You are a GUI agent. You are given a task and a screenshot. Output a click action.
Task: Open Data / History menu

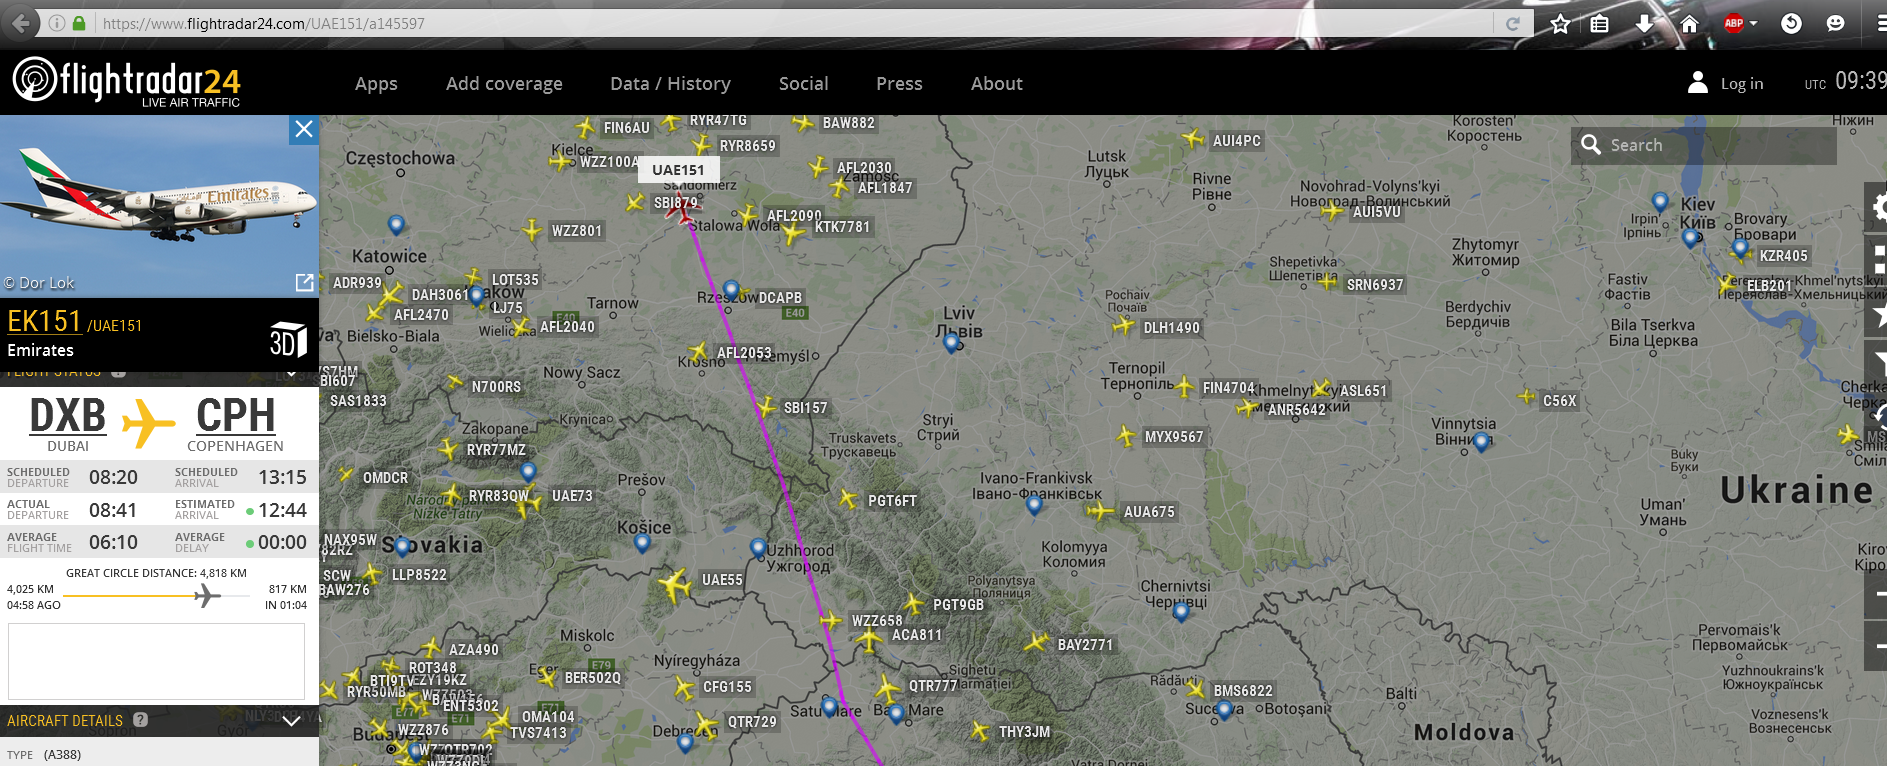pos(670,84)
